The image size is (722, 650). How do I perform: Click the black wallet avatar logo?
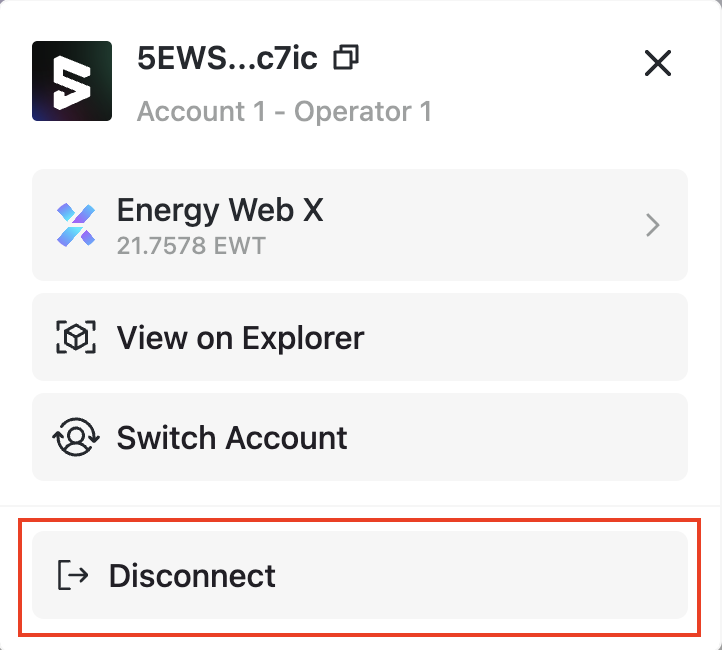[72, 81]
